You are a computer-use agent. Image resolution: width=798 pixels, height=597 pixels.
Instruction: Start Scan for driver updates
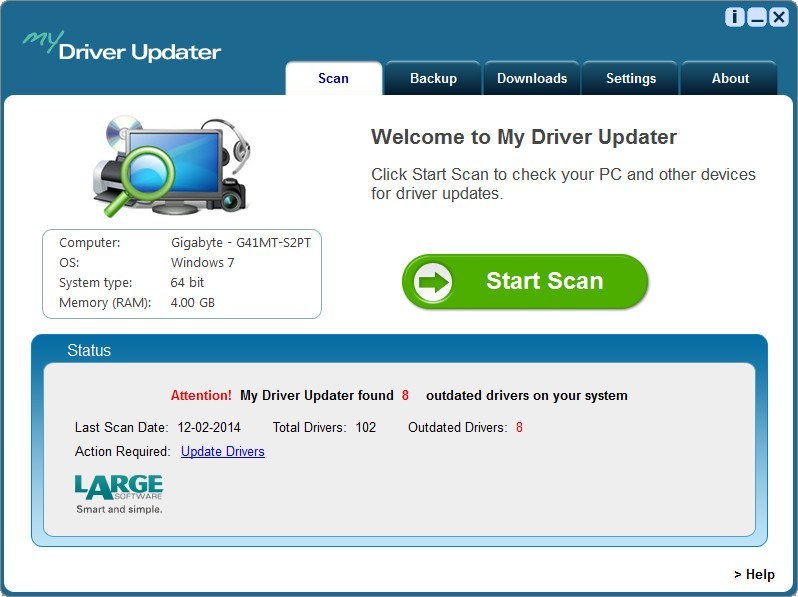tap(525, 282)
